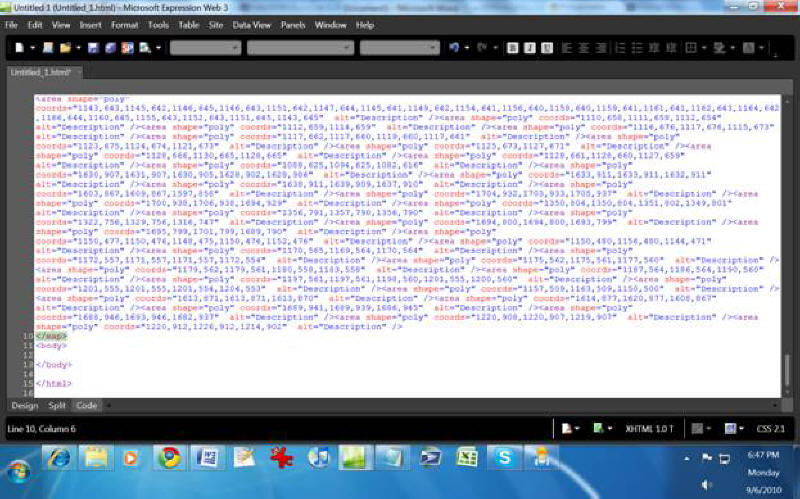Click the SuperPreview toolbar icon
The image size is (800, 499).
tap(128, 47)
